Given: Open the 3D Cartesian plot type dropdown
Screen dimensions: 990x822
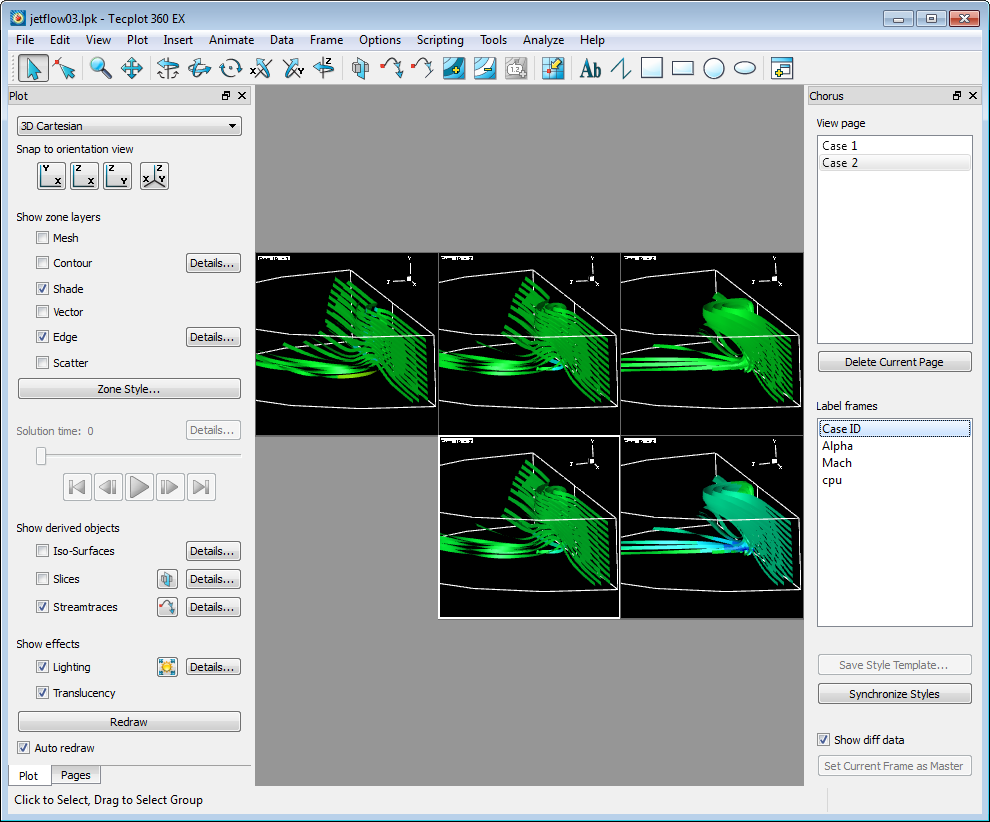Looking at the screenshot, I should coord(129,126).
